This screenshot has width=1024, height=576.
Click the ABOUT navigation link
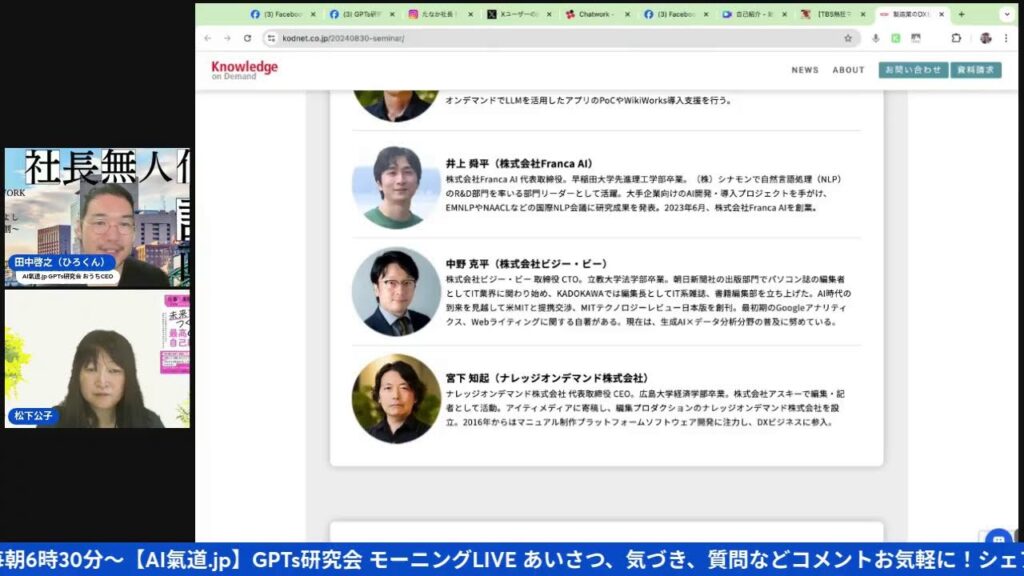[848, 70]
